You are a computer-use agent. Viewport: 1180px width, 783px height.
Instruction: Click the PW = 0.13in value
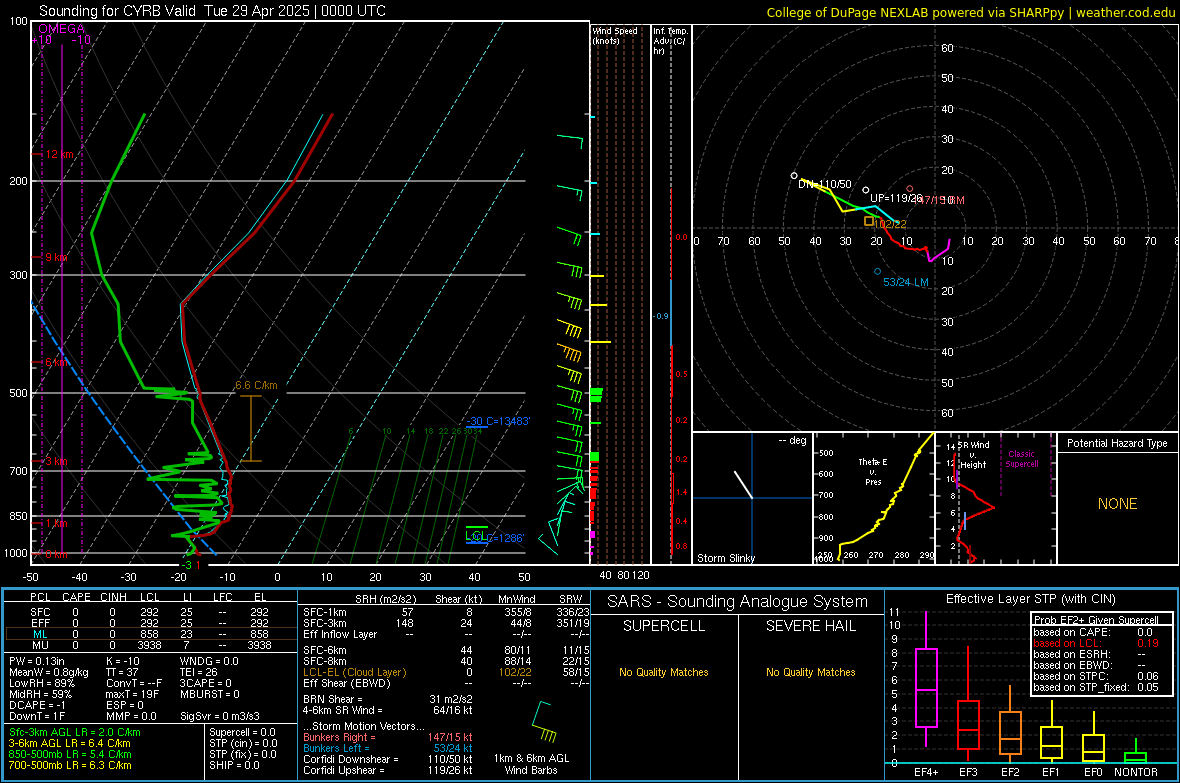[37, 661]
